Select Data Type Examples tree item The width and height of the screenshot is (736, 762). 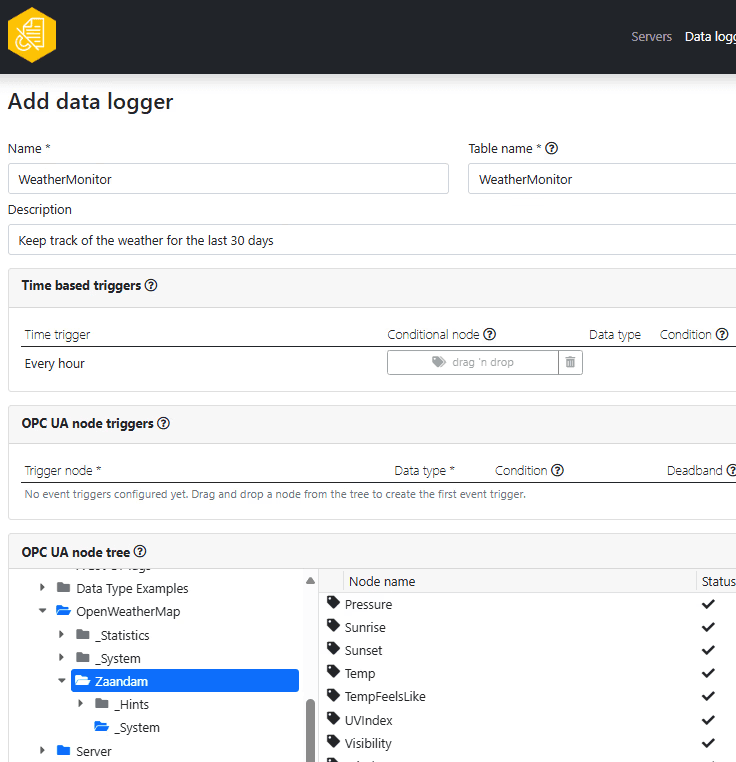click(132, 589)
